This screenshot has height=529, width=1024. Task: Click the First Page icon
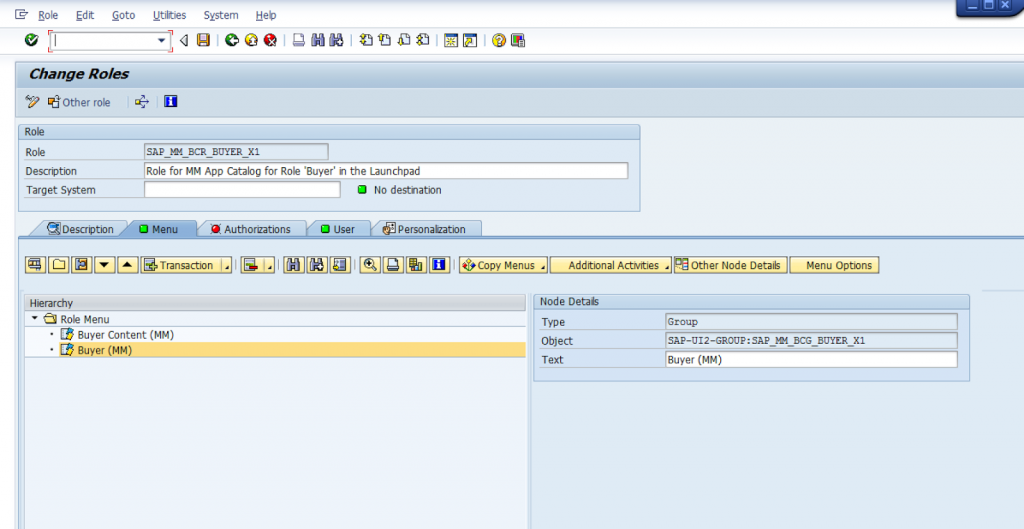click(366, 40)
